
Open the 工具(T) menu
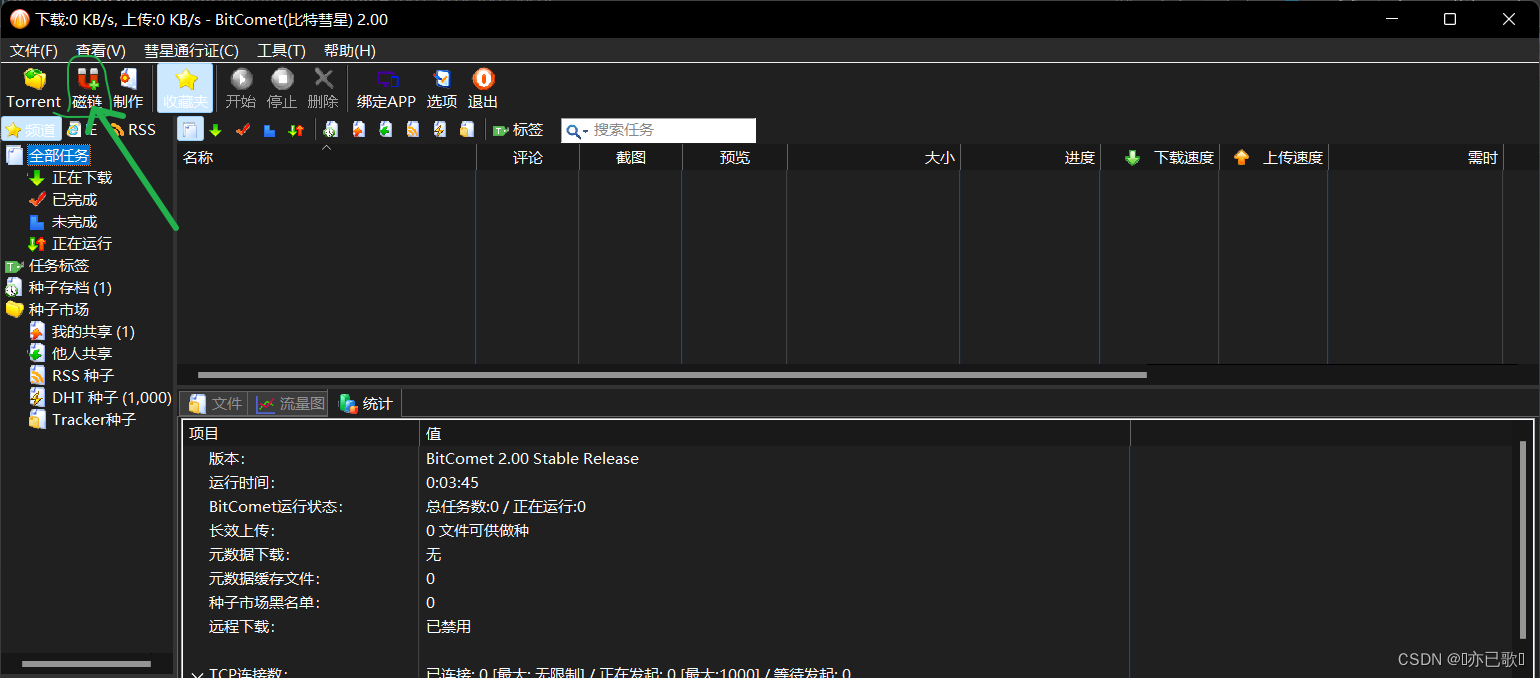click(x=281, y=50)
